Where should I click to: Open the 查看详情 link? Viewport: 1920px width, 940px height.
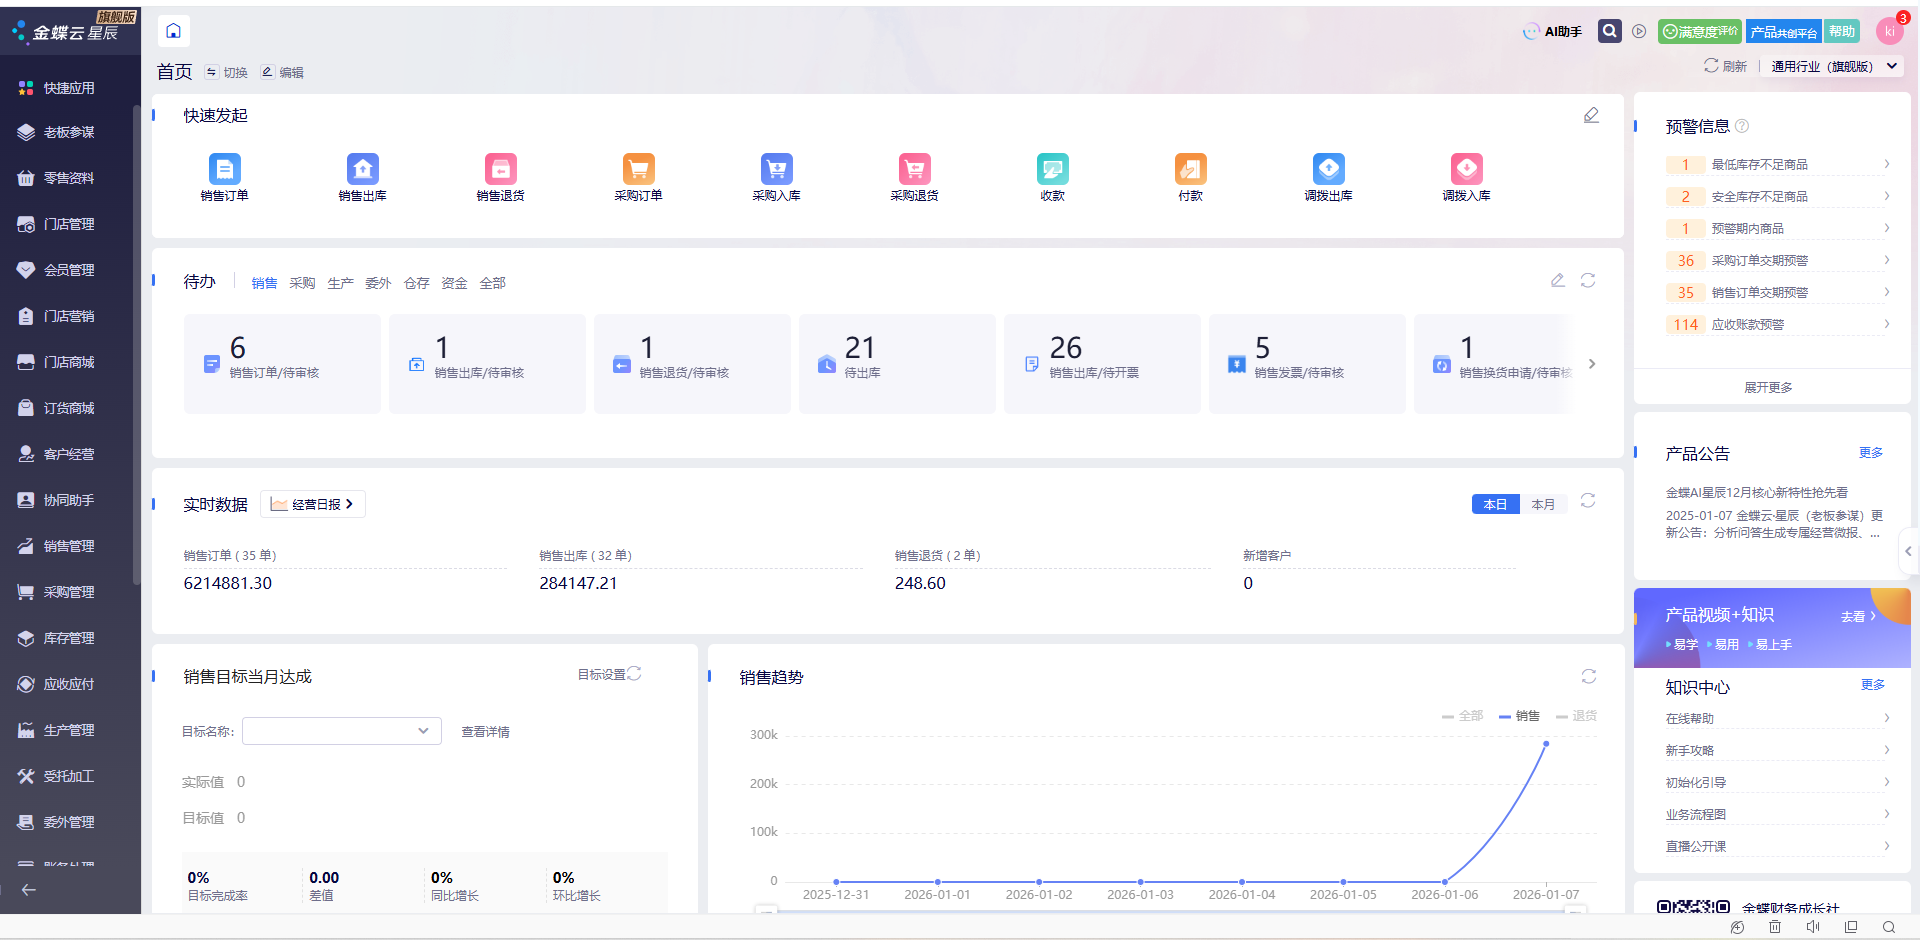click(485, 732)
